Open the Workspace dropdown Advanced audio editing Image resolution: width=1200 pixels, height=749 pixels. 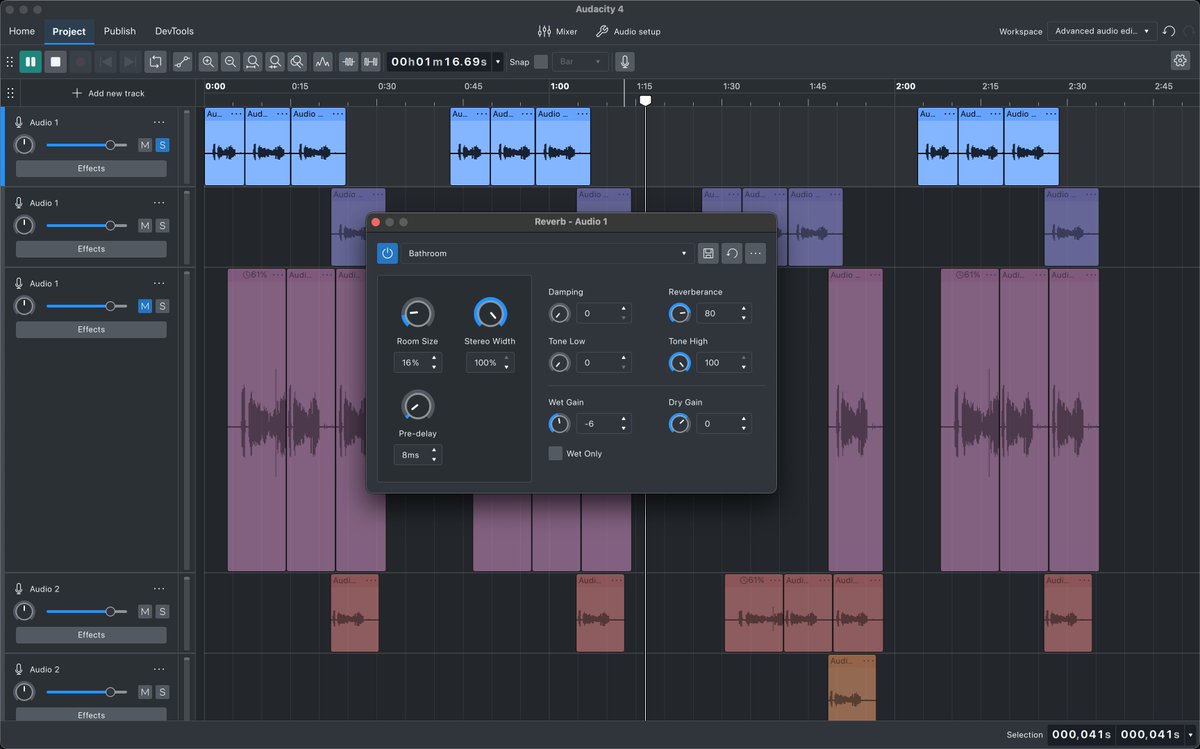coord(1102,31)
